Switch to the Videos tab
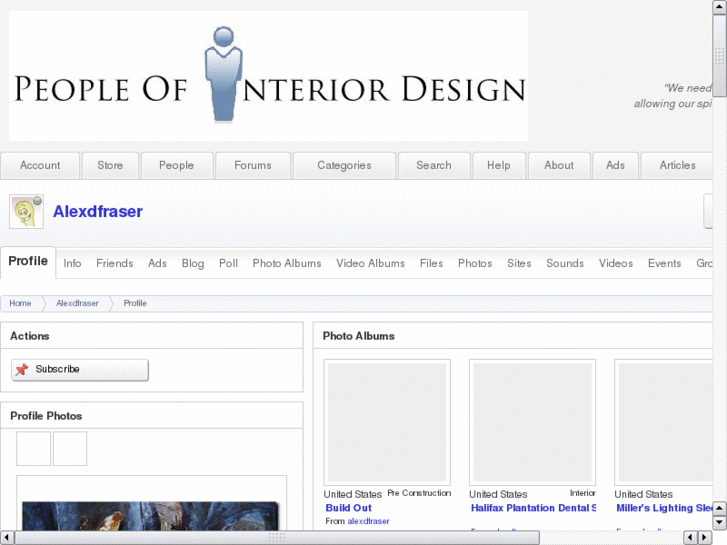This screenshot has height=545, width=727. (x=616, y=263)
